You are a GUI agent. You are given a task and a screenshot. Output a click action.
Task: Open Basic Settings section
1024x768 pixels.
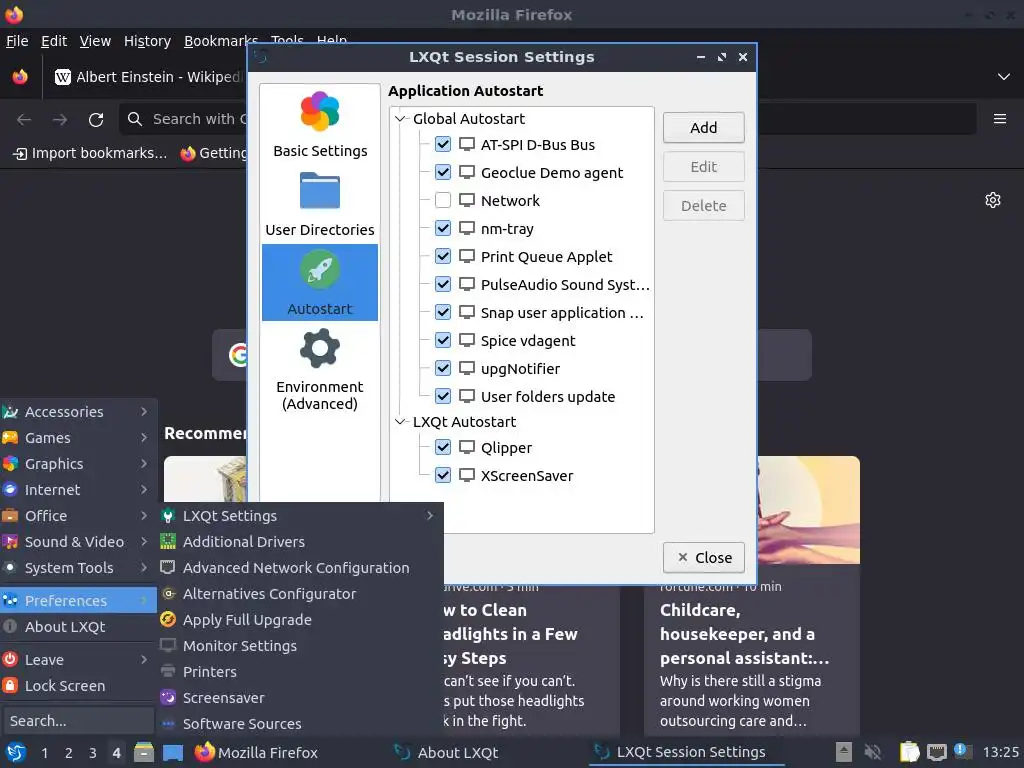pos(320,125)
